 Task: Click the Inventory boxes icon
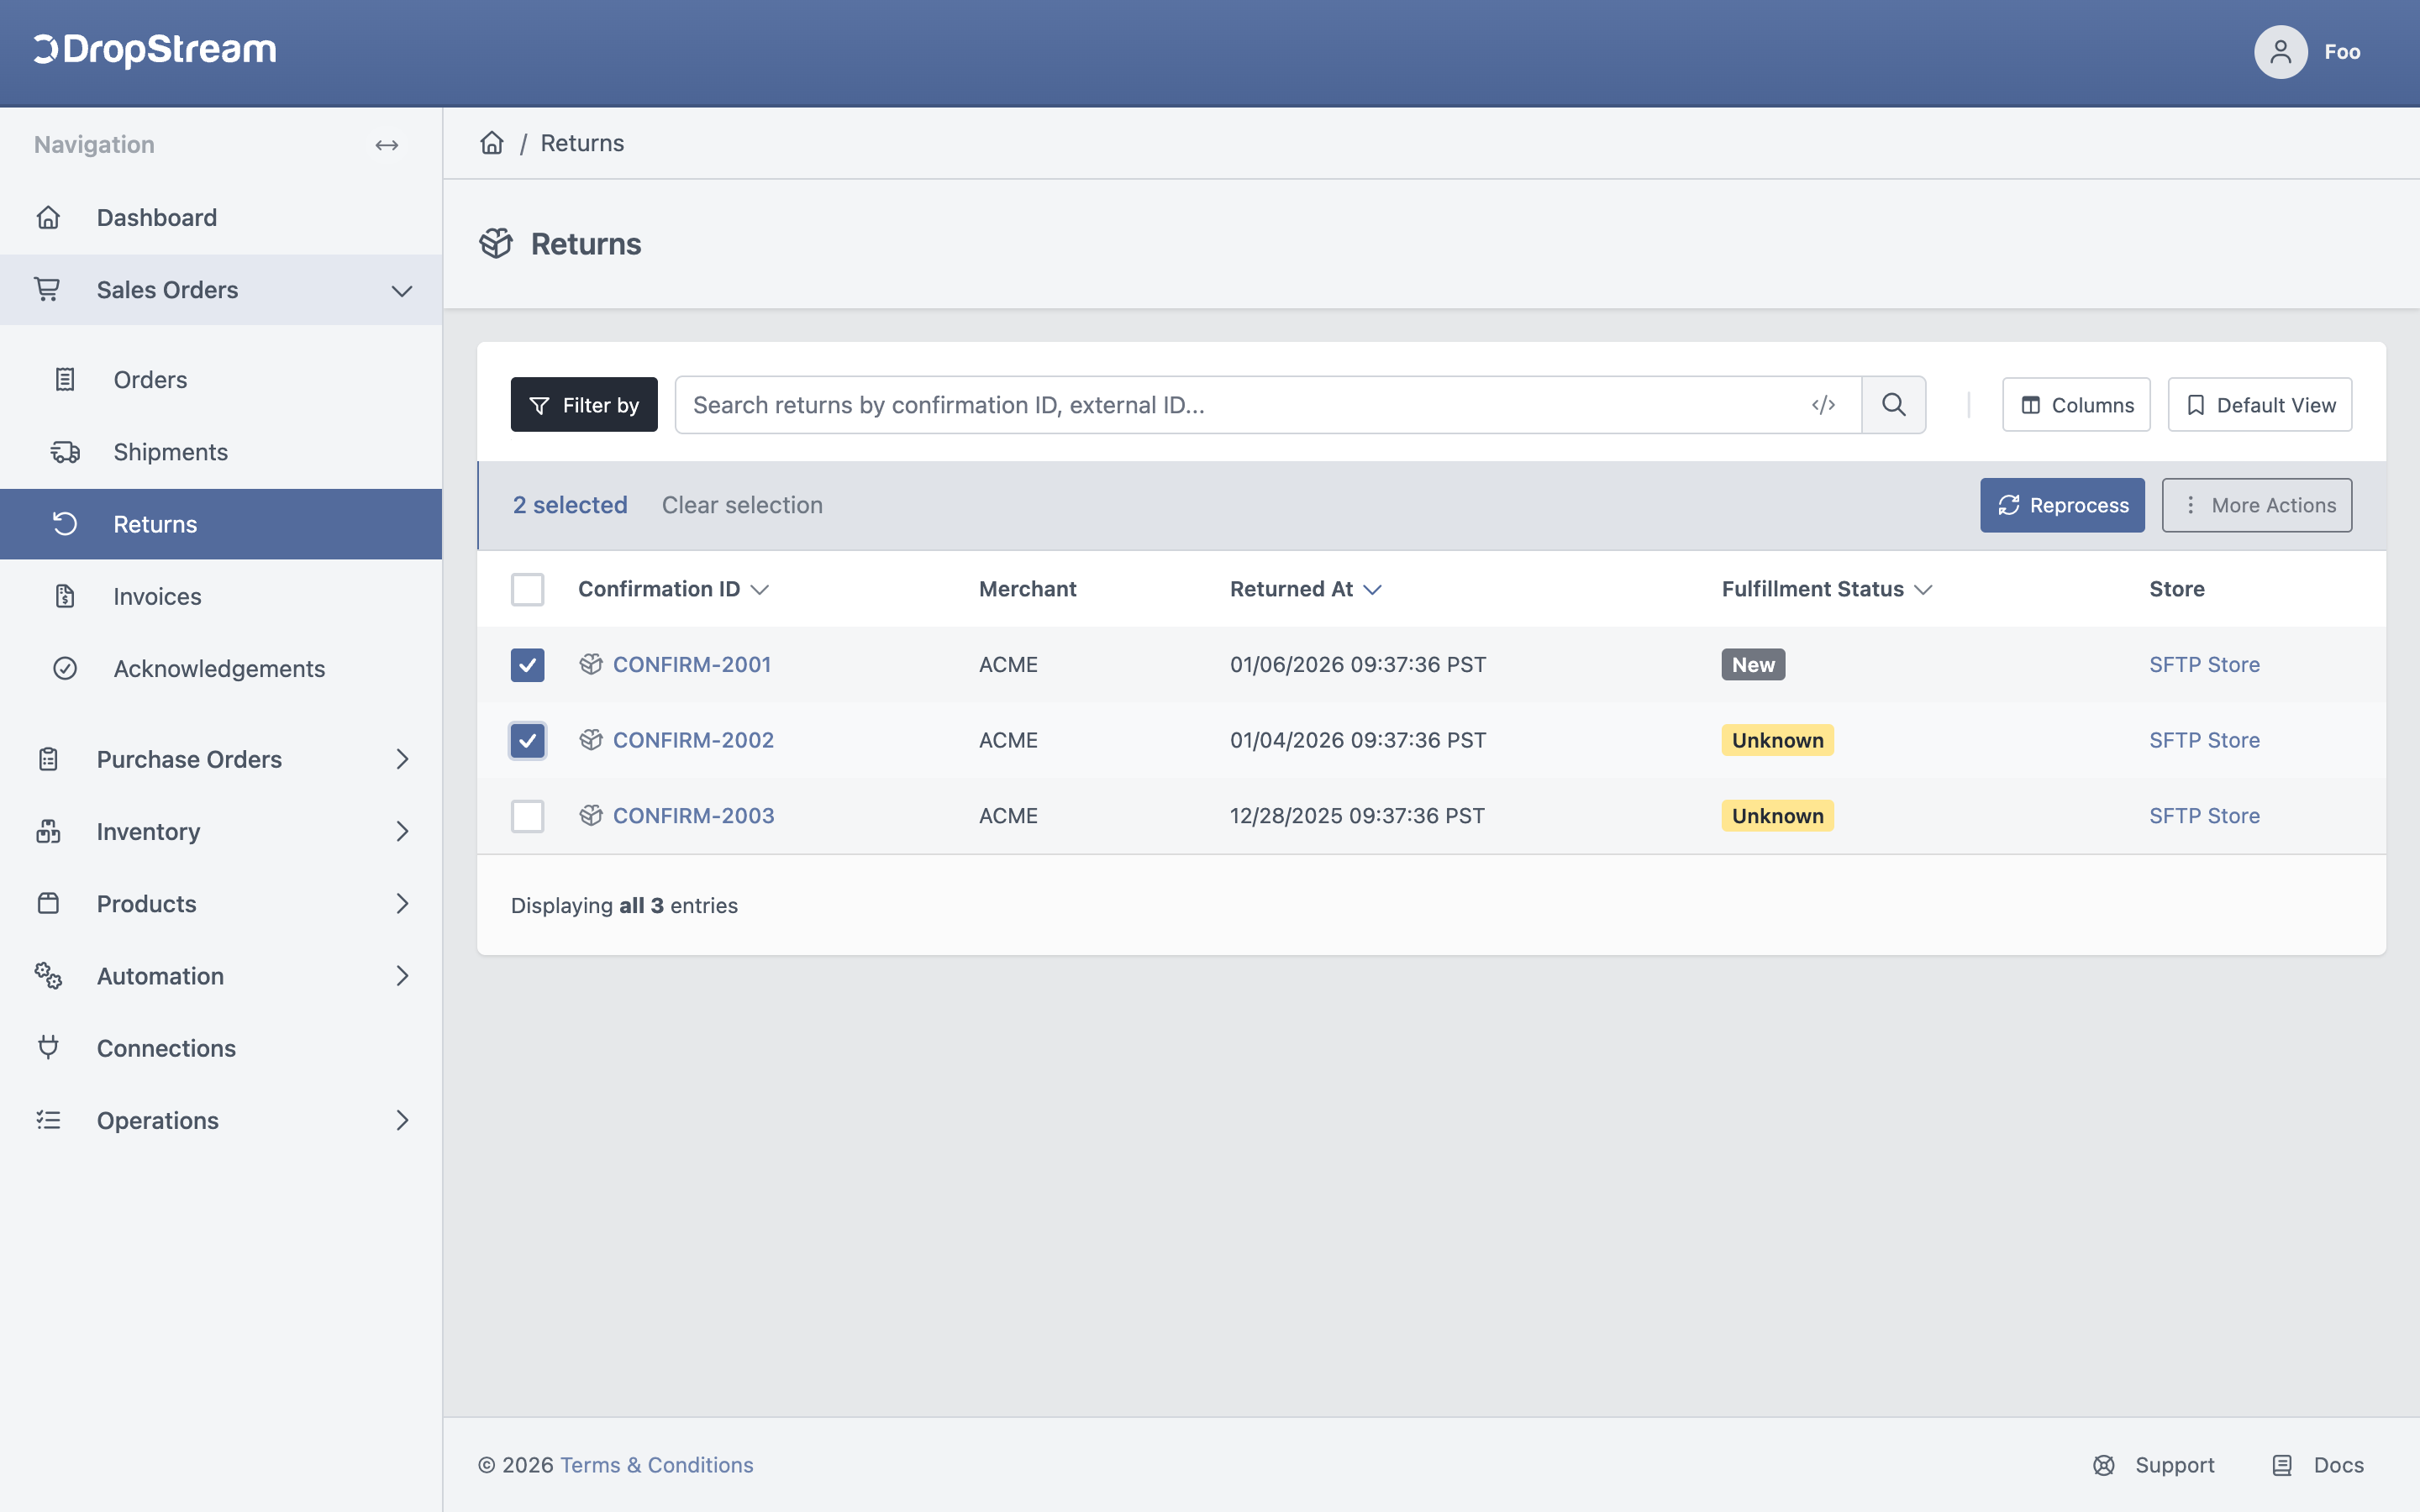[x=48, y=832]
